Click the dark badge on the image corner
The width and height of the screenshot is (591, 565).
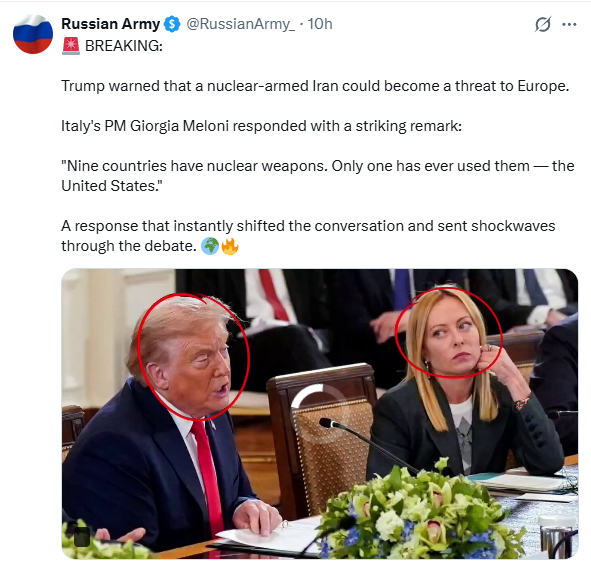pos(81,536)
